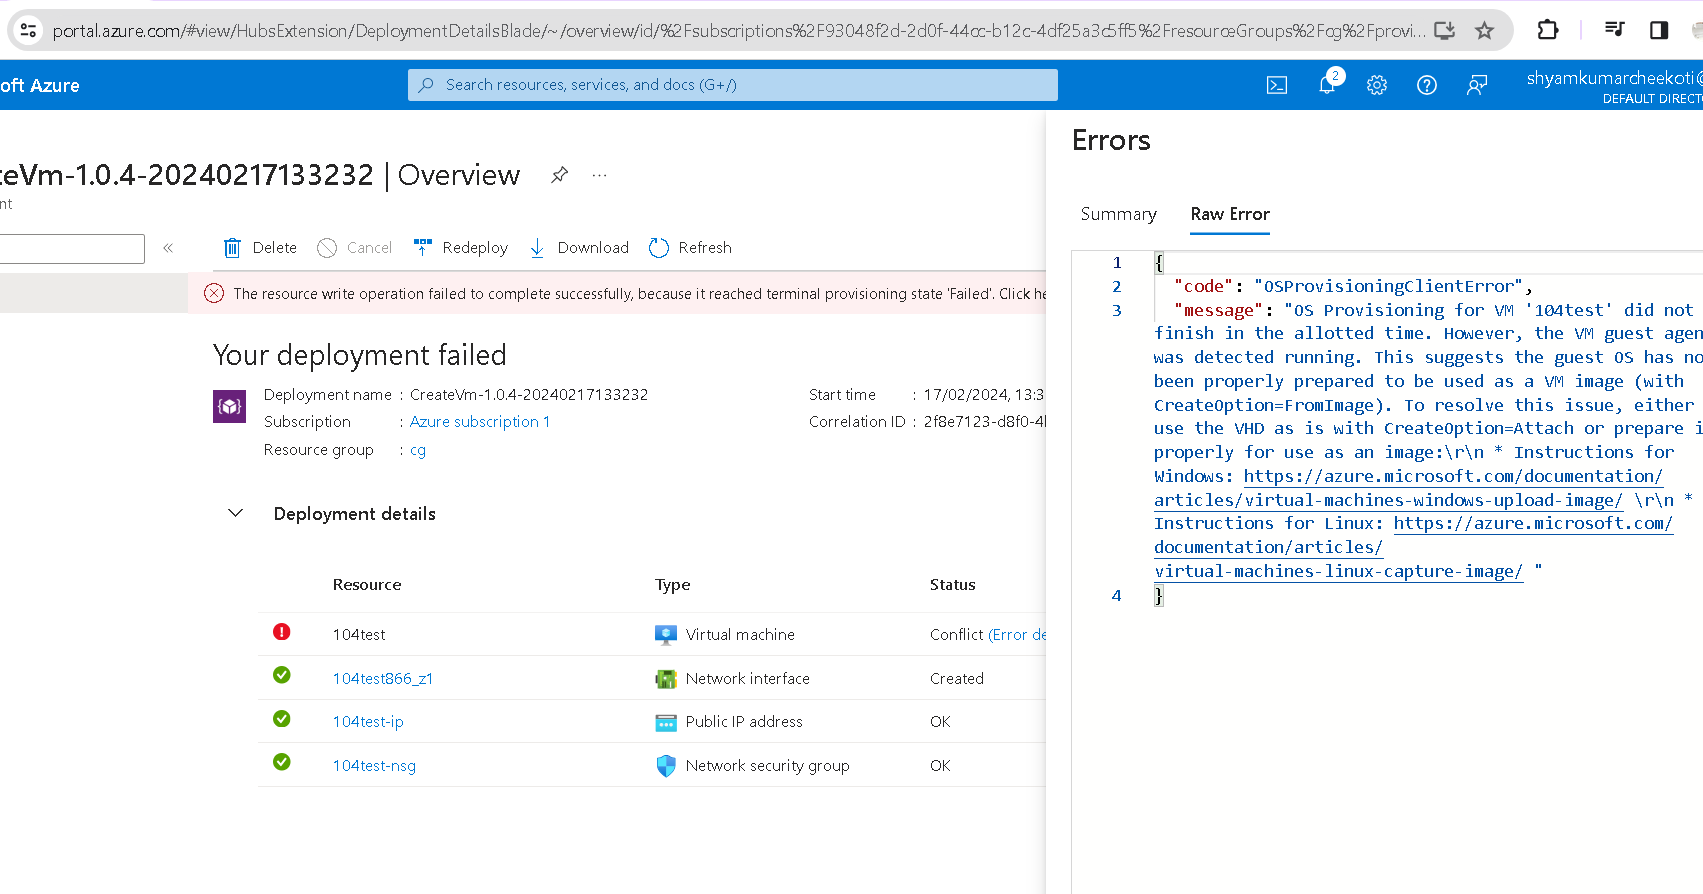The width and height of the screenshot is (1703, 894).
Task: Click the Download toolbar button
Action: [579, 248]
